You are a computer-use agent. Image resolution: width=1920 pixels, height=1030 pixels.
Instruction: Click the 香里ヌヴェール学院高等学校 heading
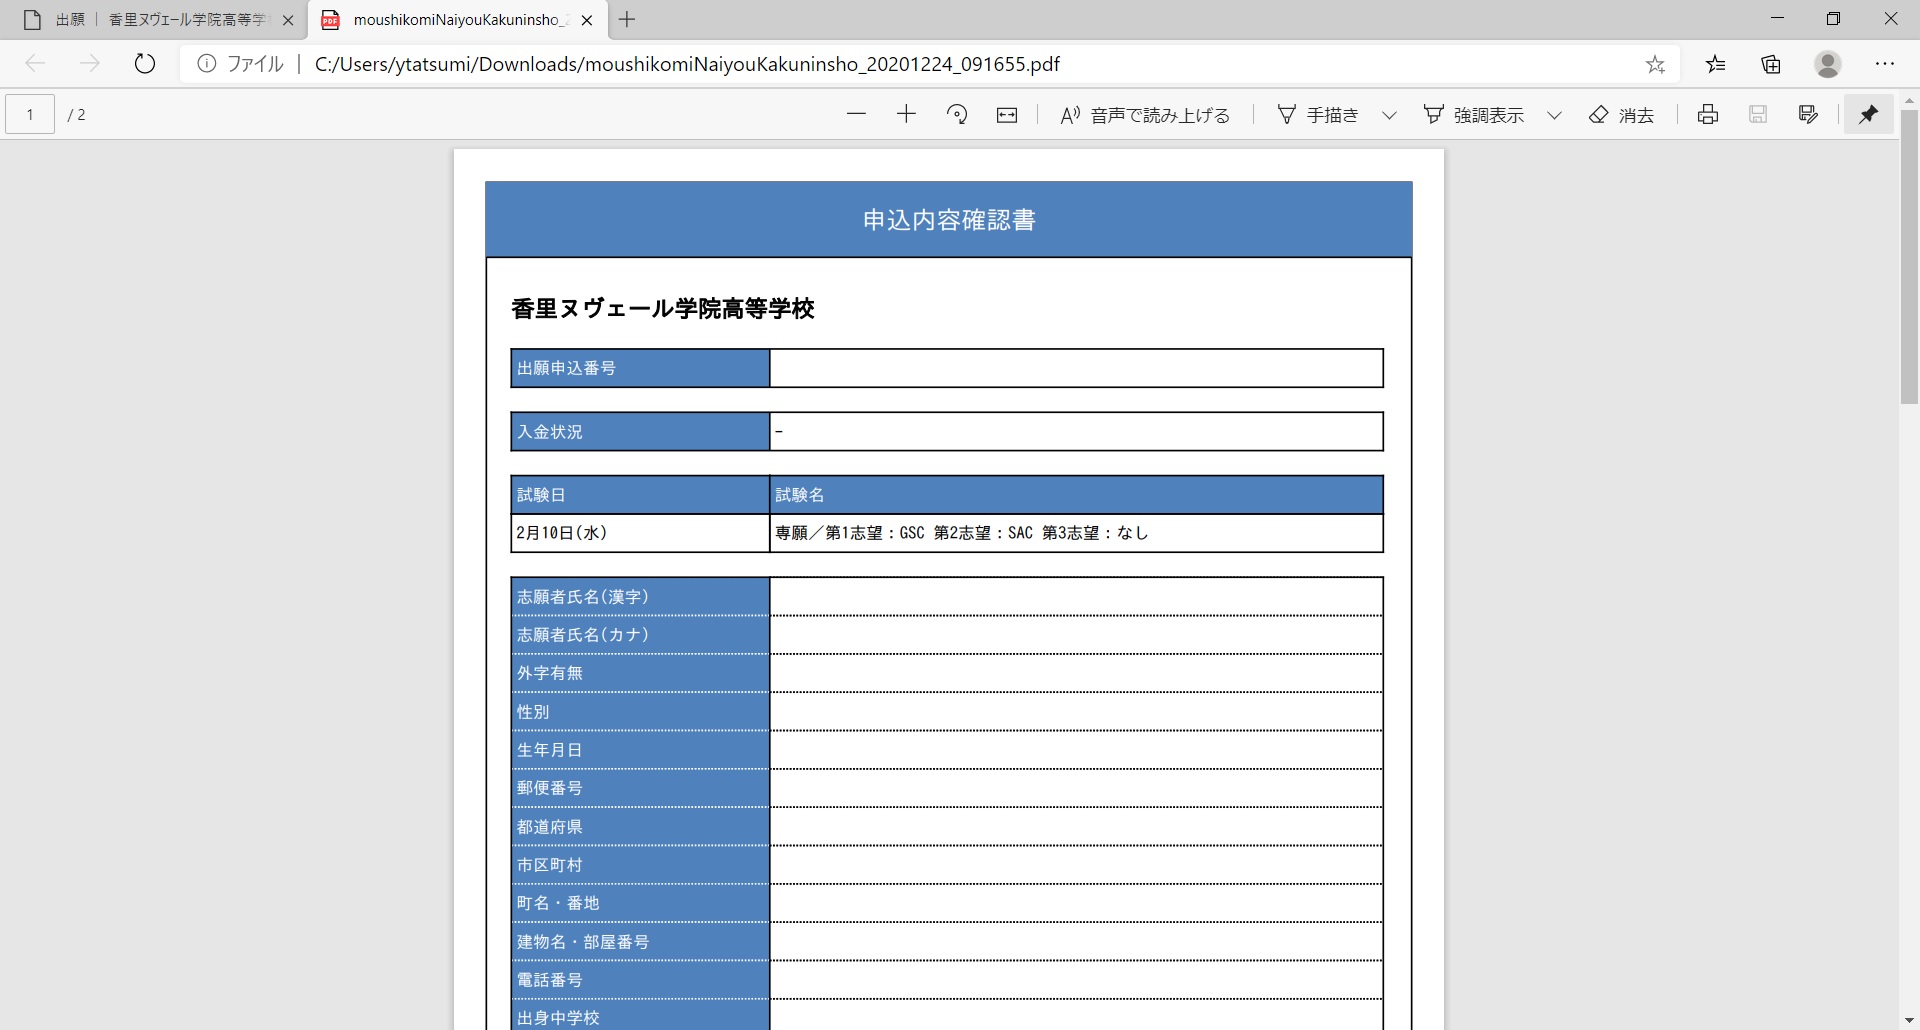click(663, 309)
